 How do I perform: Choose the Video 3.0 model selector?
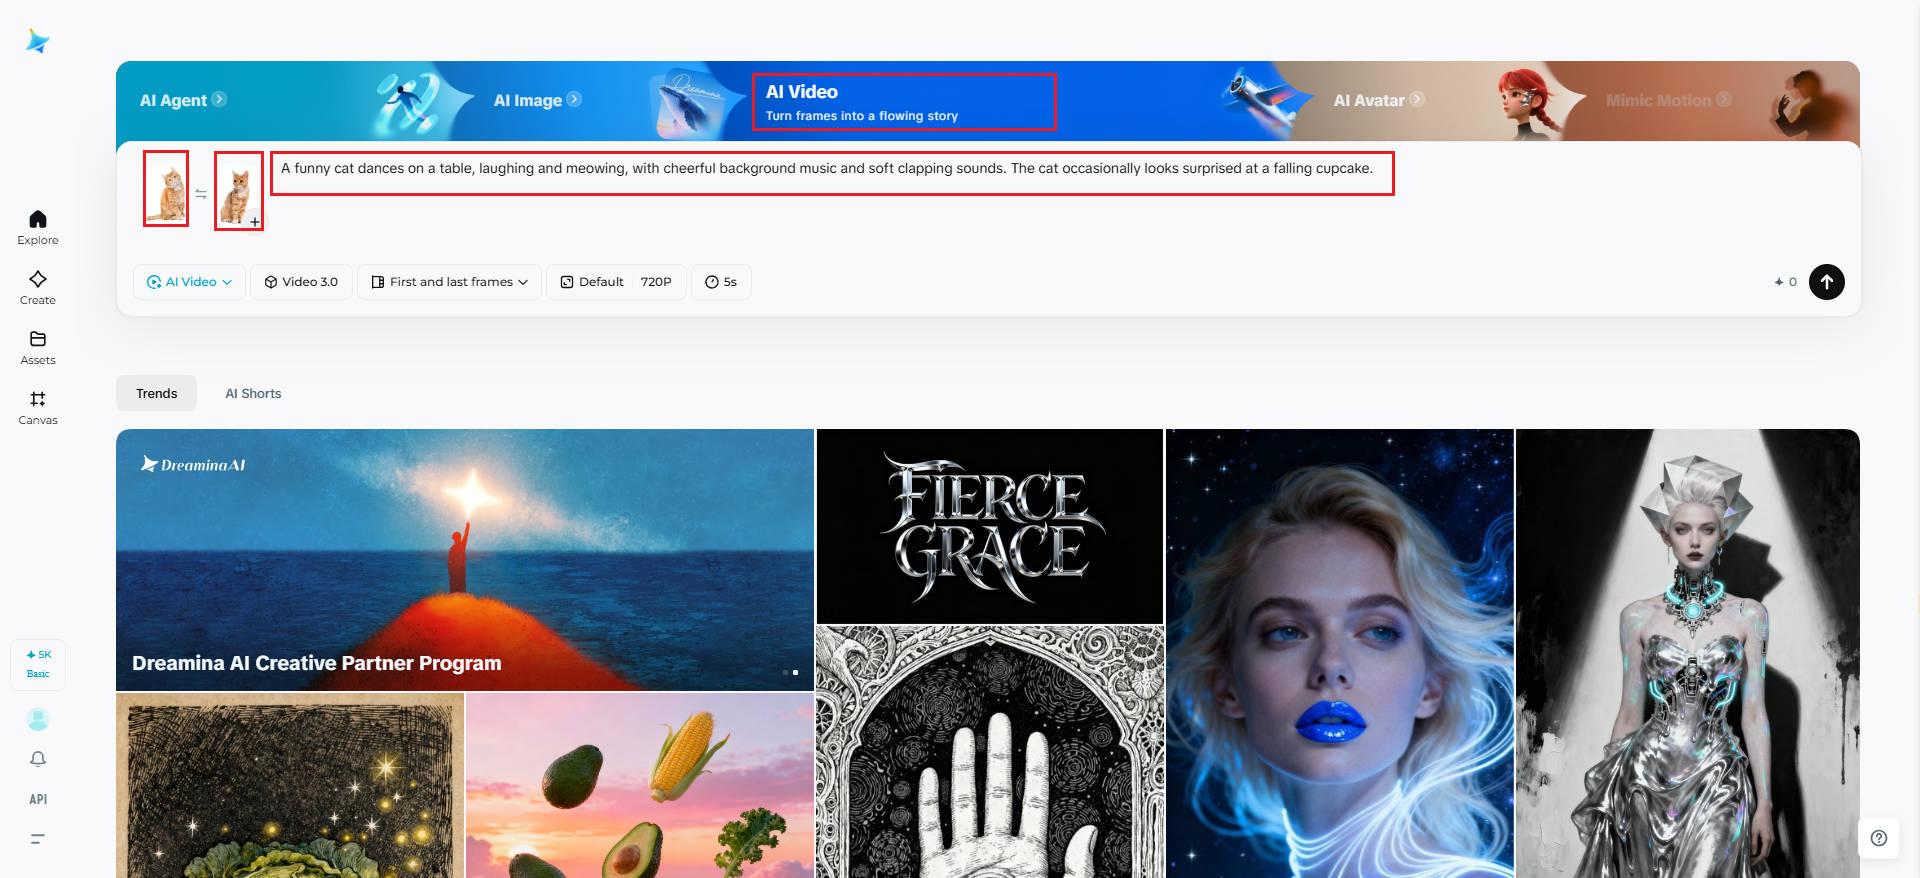301,282
